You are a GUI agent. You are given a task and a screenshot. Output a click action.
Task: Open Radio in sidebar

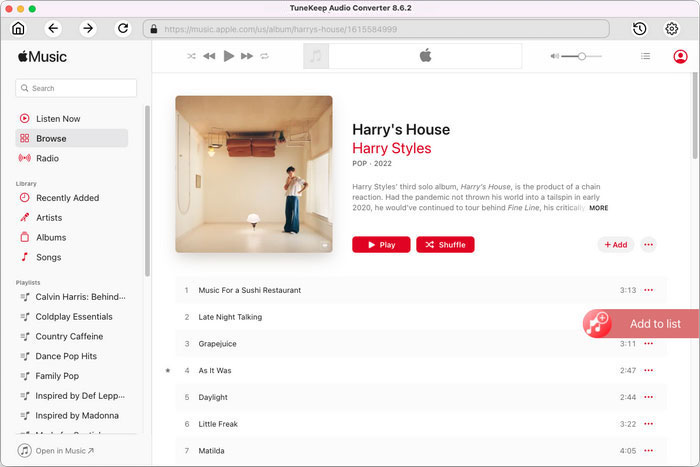72,158
